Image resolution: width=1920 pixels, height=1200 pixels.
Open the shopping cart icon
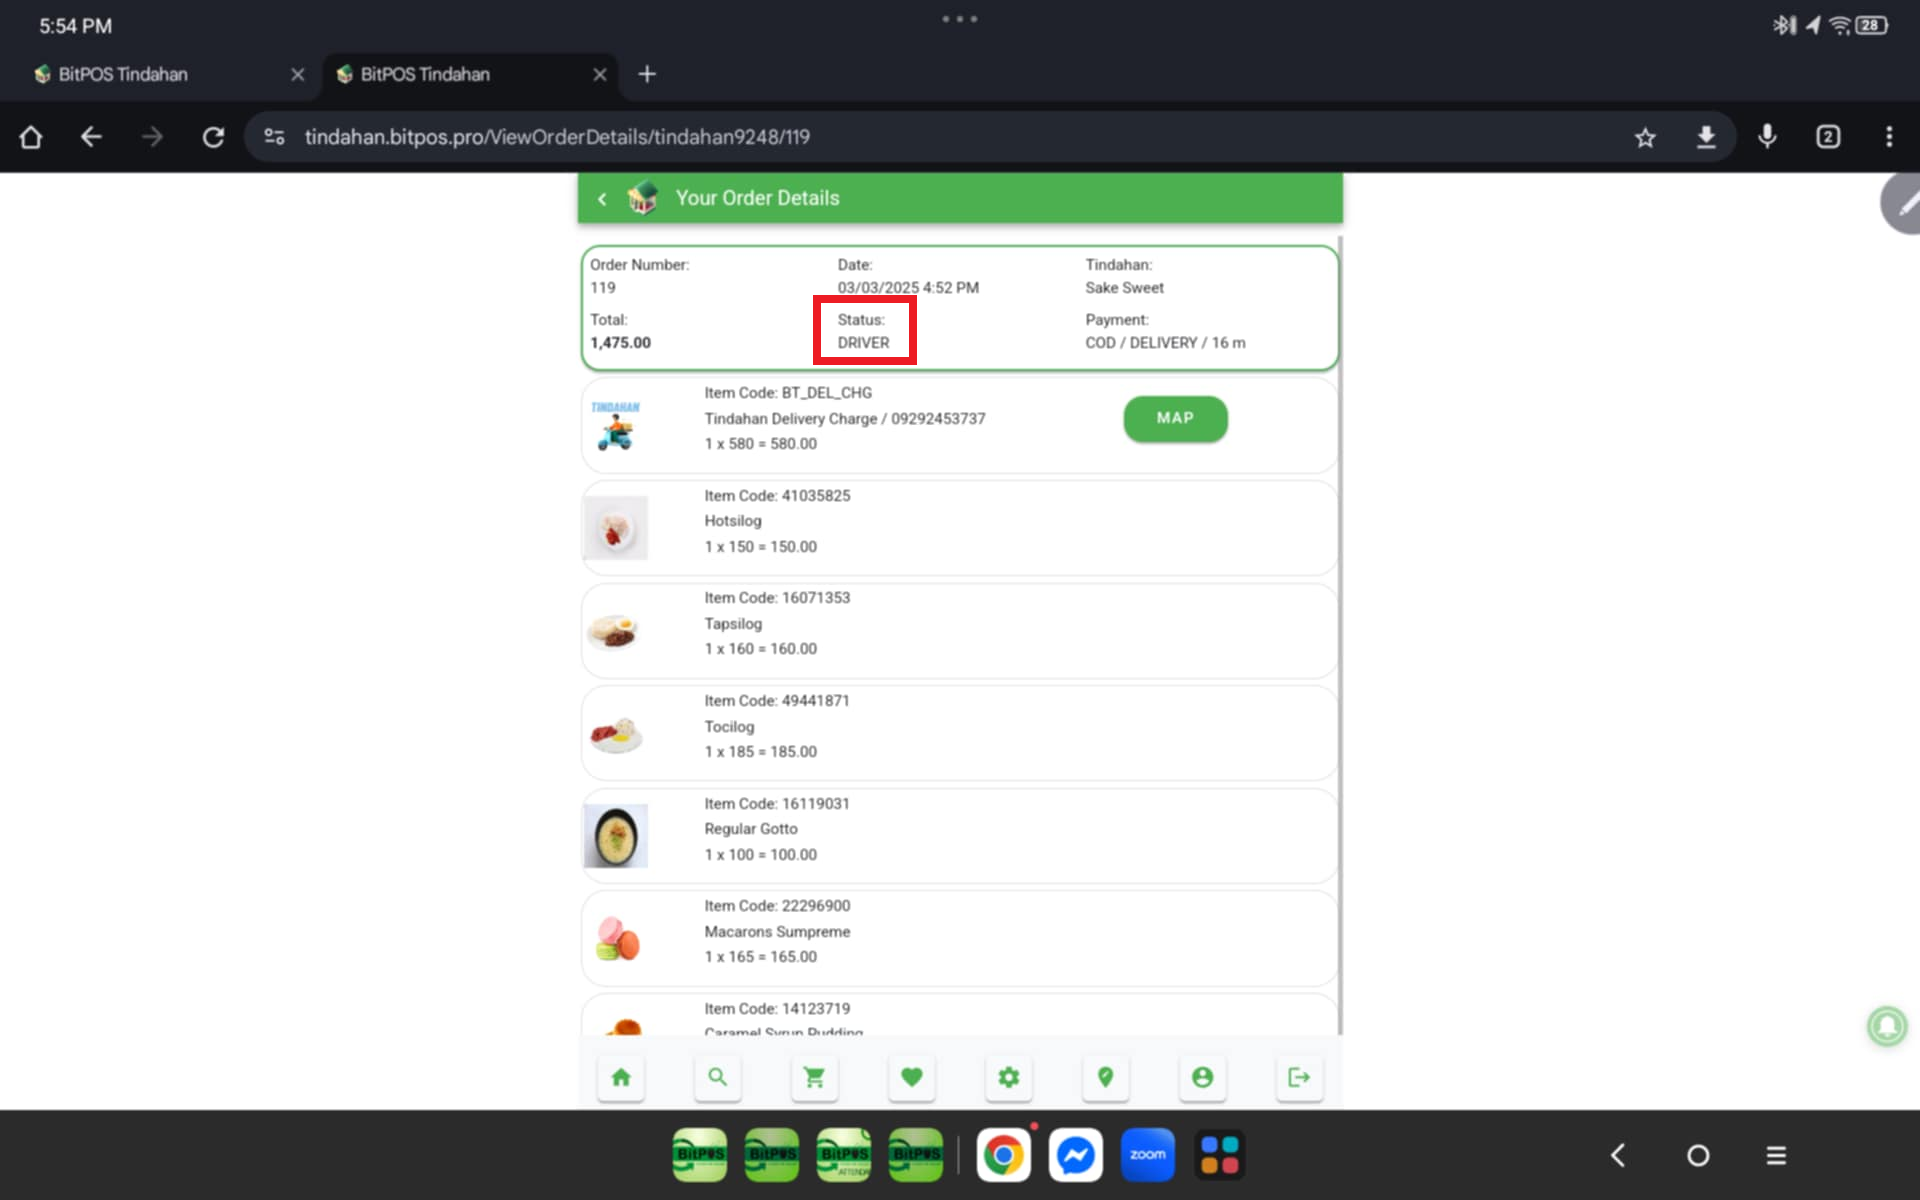point(814,1077)
